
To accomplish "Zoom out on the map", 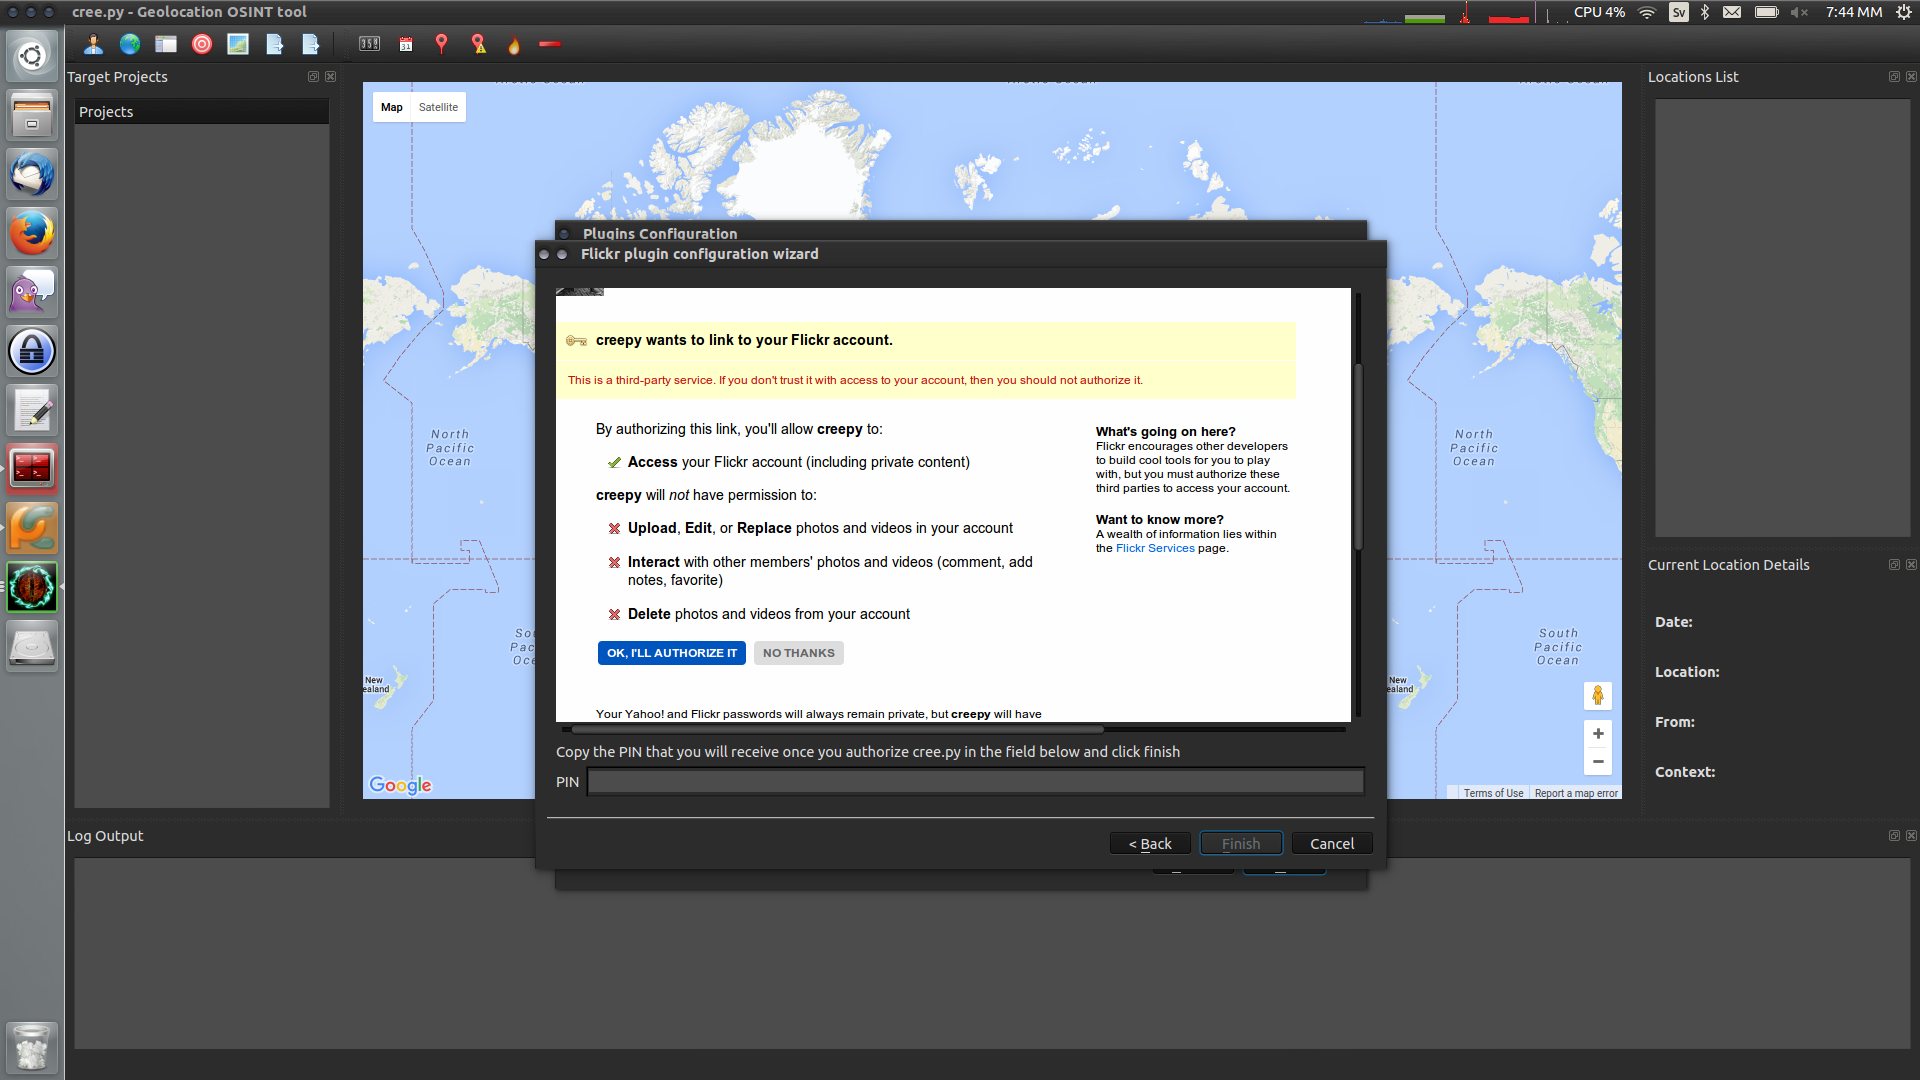I will pos(1598,761).
